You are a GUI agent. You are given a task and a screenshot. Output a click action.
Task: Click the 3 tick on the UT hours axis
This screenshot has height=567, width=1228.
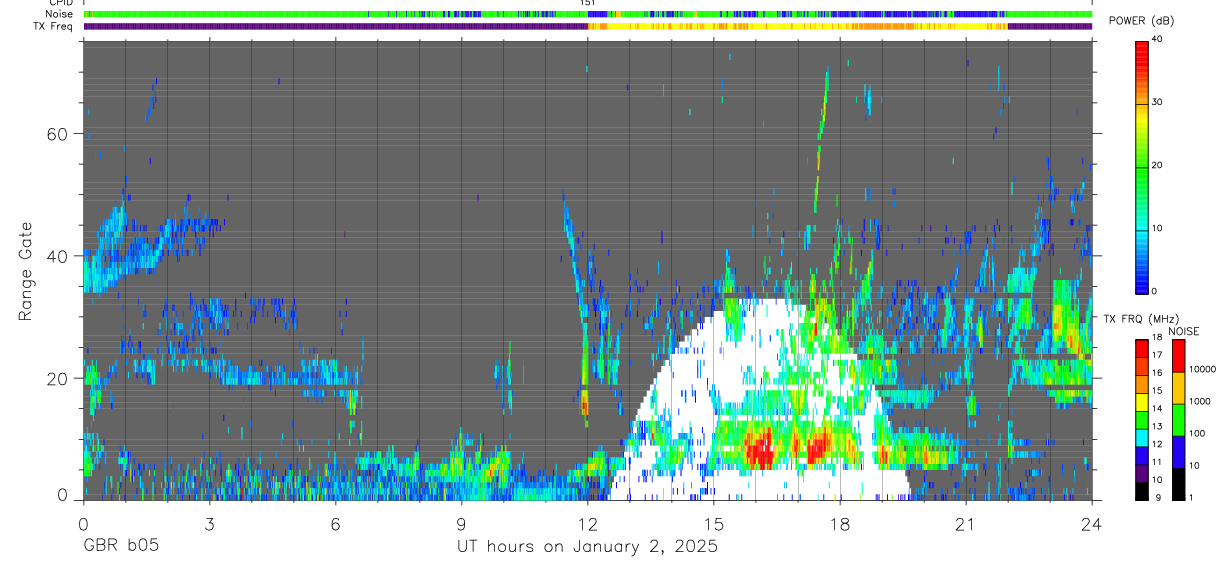click(209, 523)
